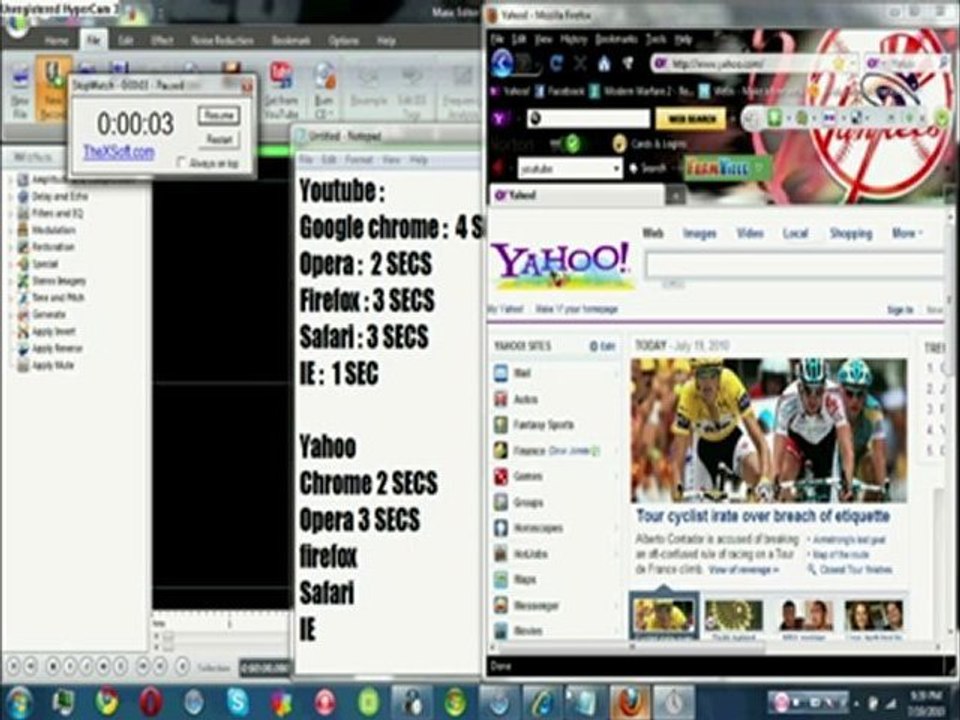Screen dimensions: 960x720
Task: Open Mail icon in Yahoo Sites
Action: 501,373
